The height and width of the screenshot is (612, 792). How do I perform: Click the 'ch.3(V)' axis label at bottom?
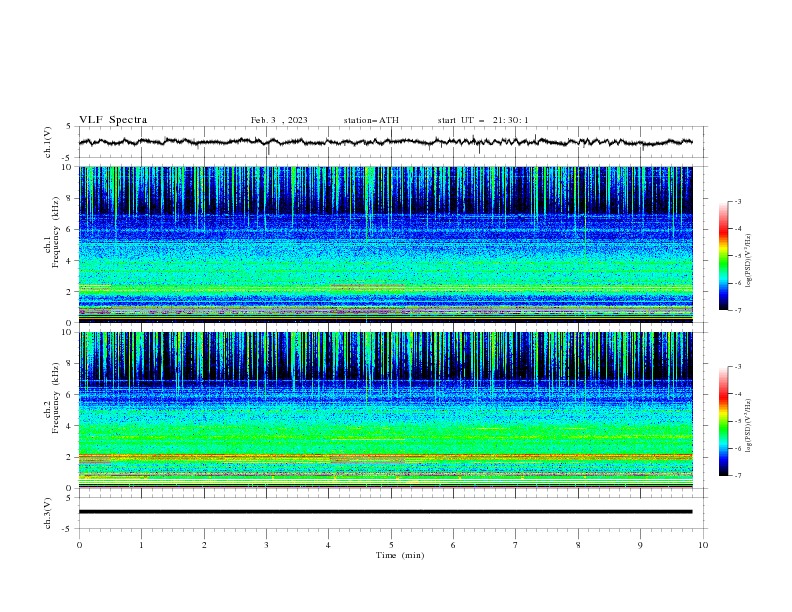48,513
